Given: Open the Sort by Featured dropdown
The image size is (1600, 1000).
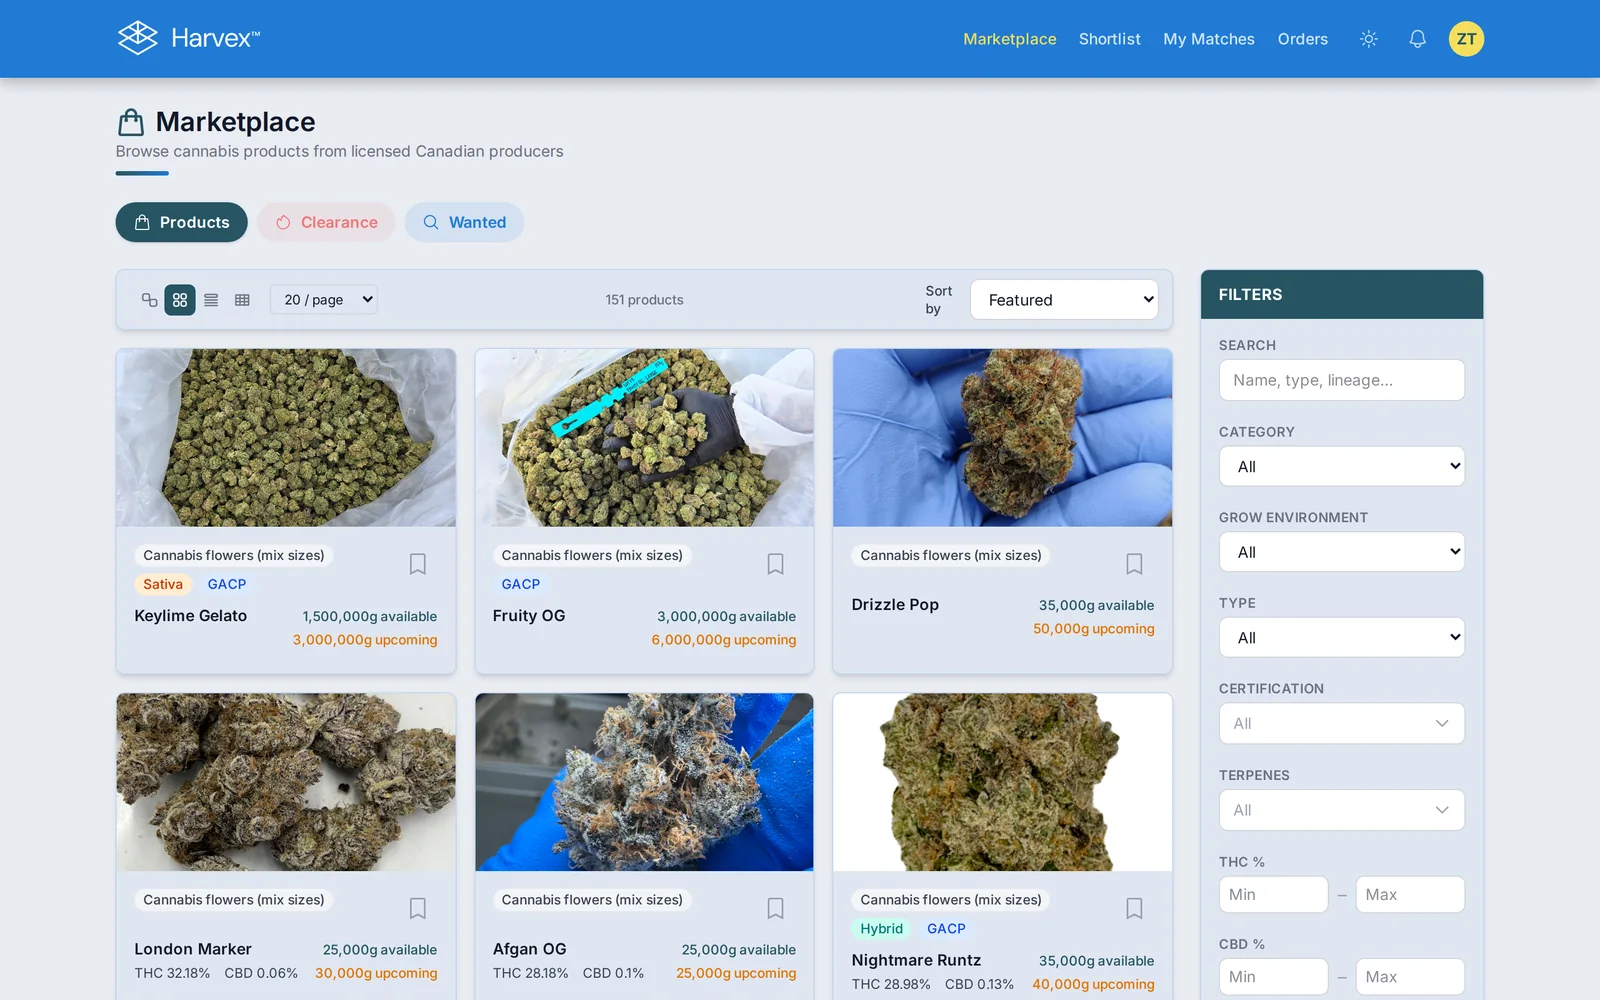Looking at the screenshot, I should [x=1064, y=300].
